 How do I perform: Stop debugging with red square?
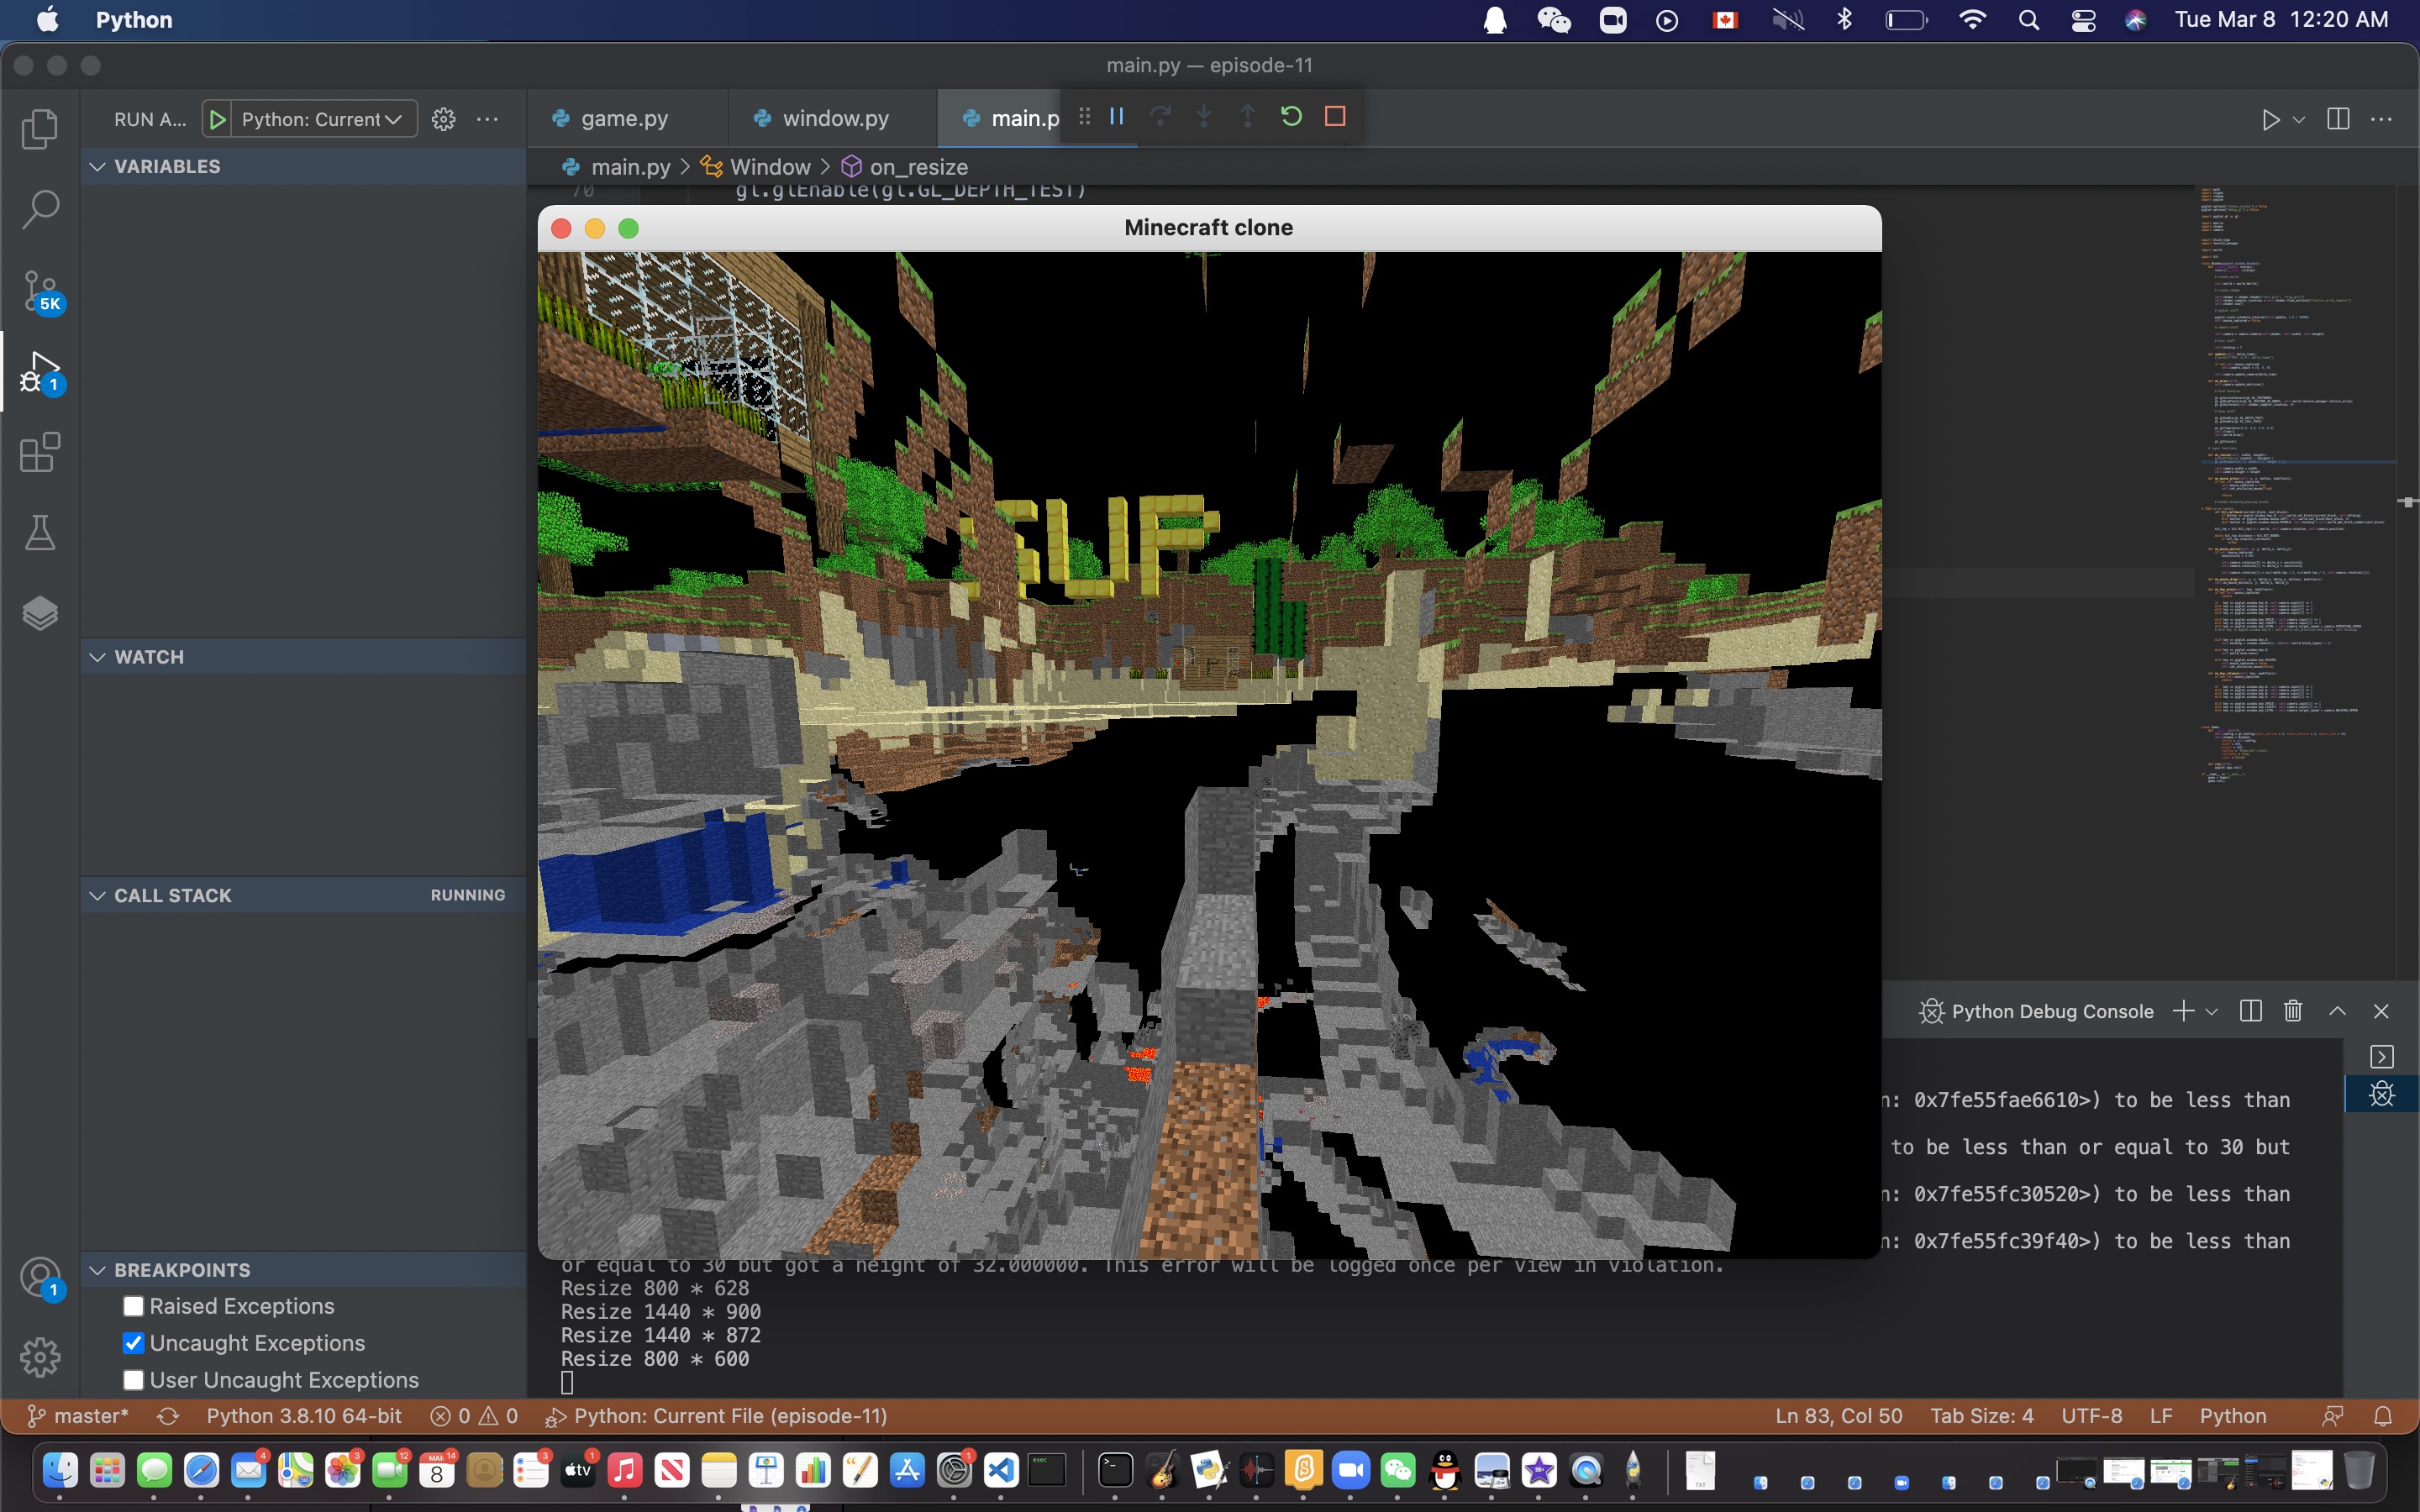[1334, 117]
